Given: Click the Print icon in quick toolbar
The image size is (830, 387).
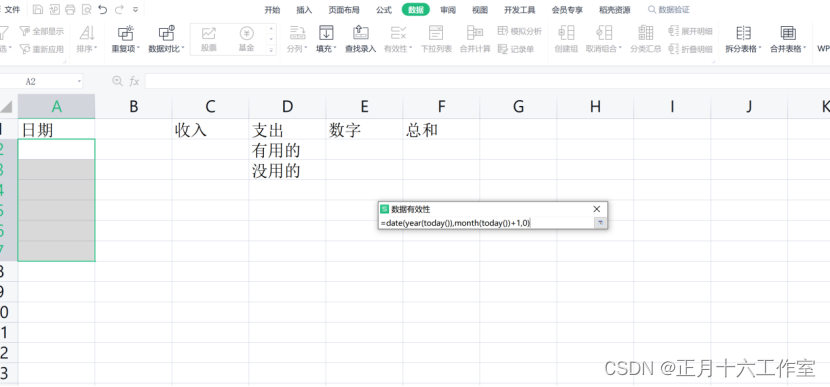Looking at the screenshot, I should [70, 10].
